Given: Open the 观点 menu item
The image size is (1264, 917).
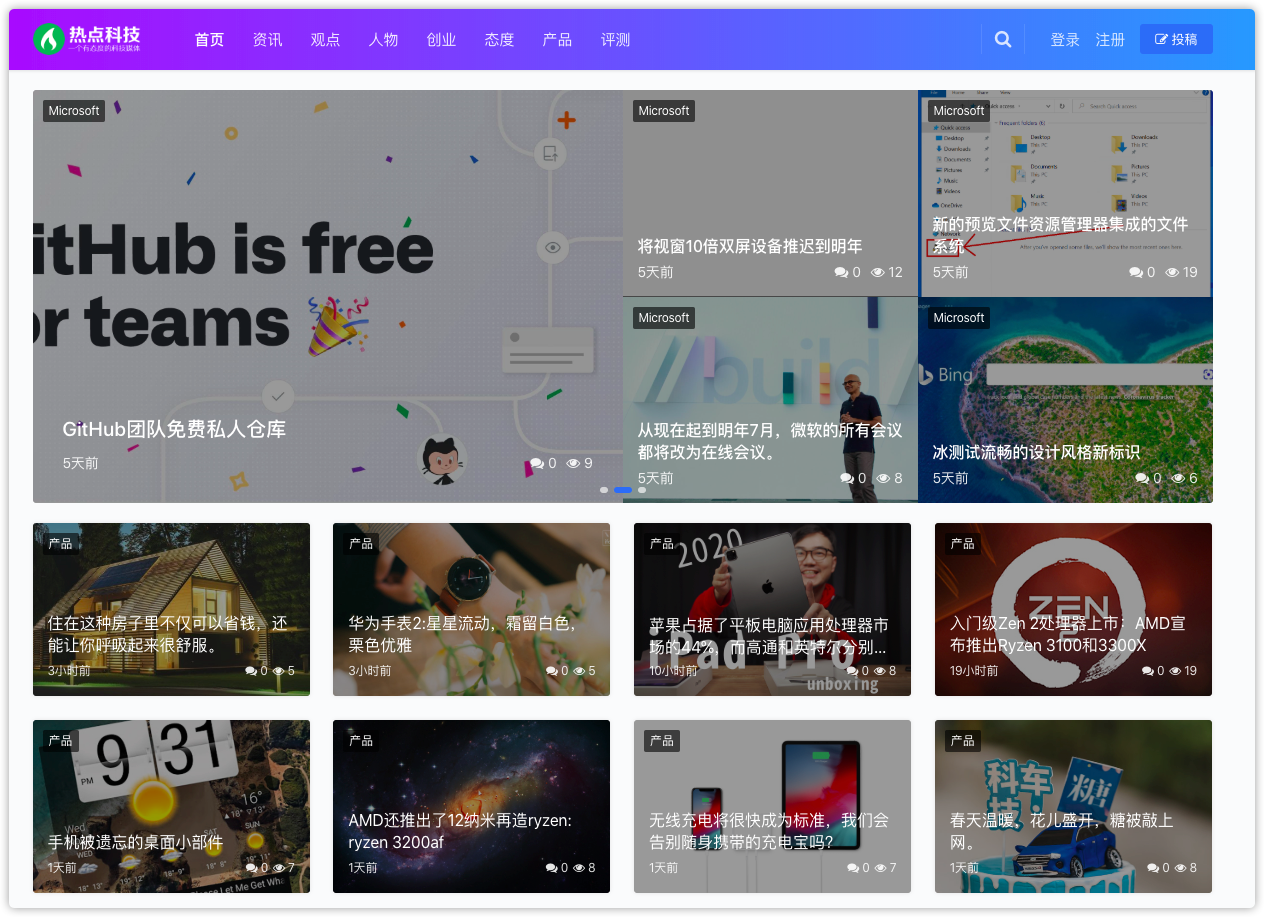Looking at the screenshot, I should click(x=325, y=40).
